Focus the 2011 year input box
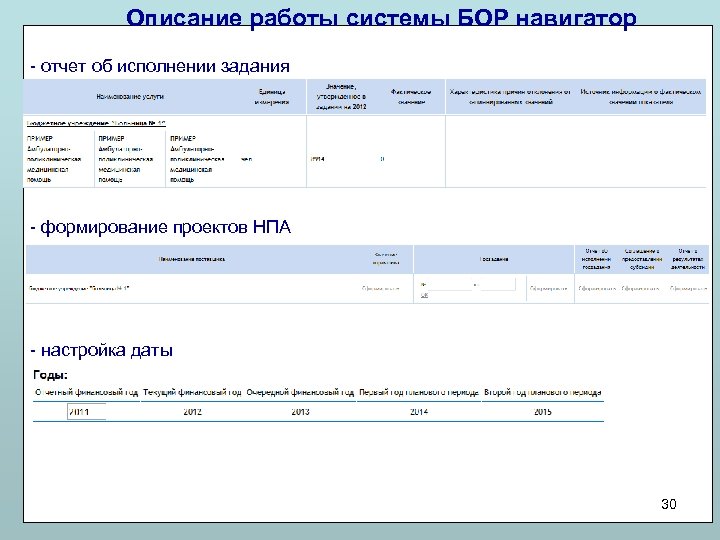Viewport: 720px width, 540px height. 86,411
